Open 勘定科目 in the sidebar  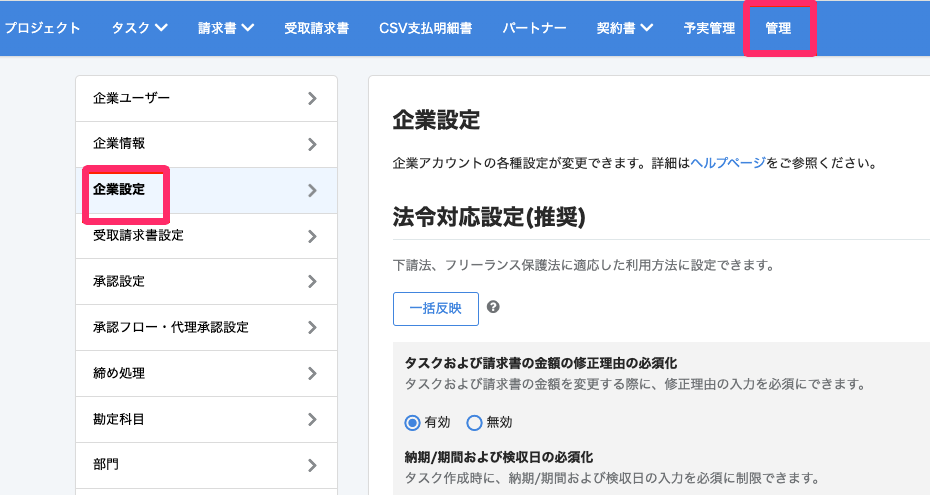tap(206, 420)
